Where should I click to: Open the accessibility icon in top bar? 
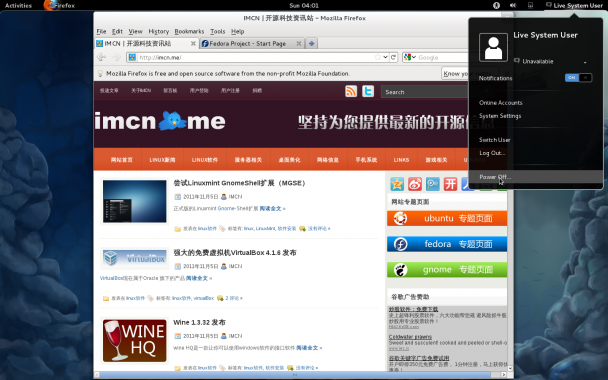[496, 5]
